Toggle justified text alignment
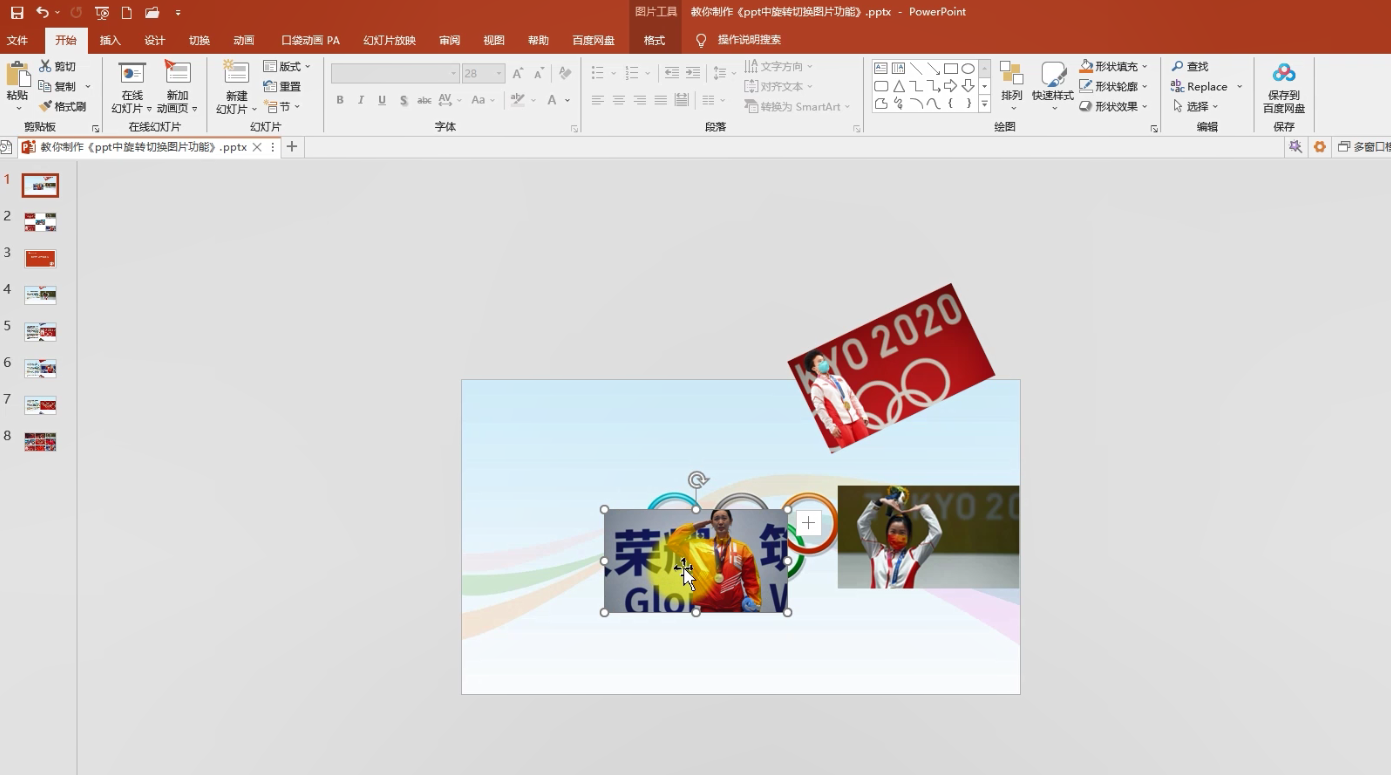1391x775 pixels. (x=661, y=100)
